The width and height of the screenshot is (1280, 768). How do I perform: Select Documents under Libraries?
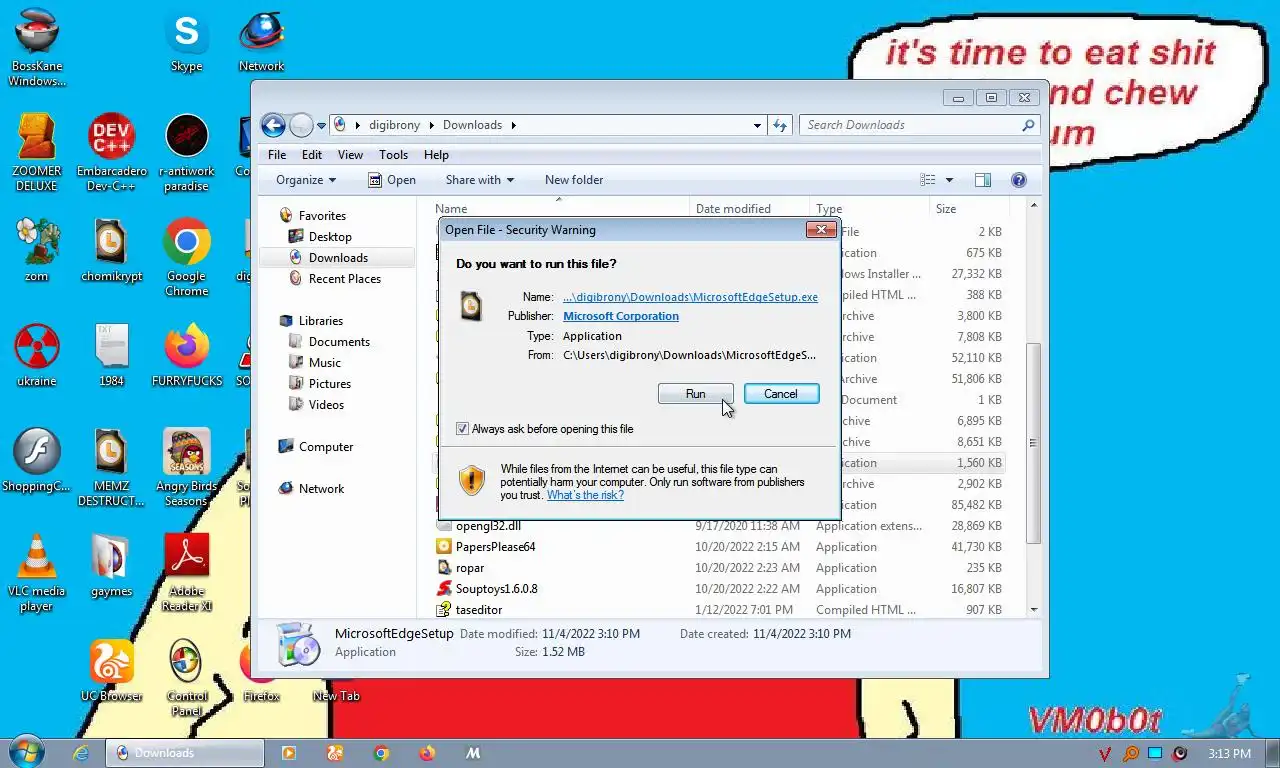coord(339,342)
